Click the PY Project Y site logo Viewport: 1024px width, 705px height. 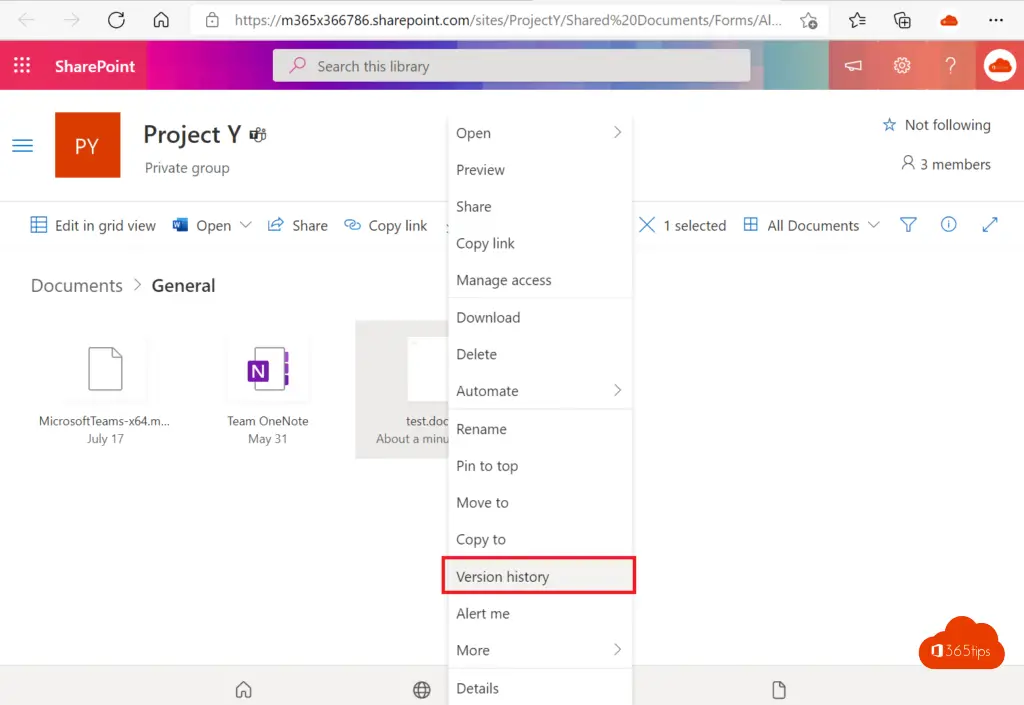88,145
